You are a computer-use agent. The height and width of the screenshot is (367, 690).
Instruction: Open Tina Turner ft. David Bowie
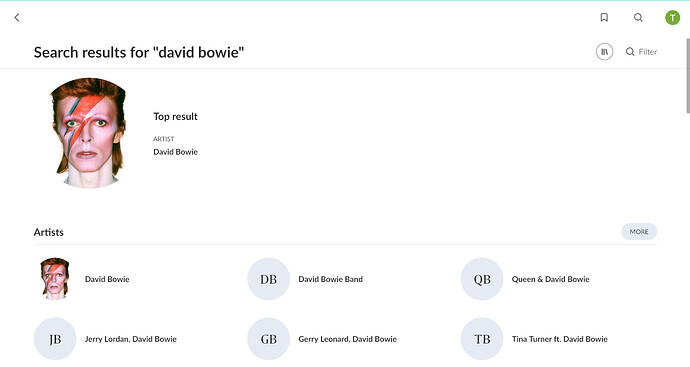(559, 339)
